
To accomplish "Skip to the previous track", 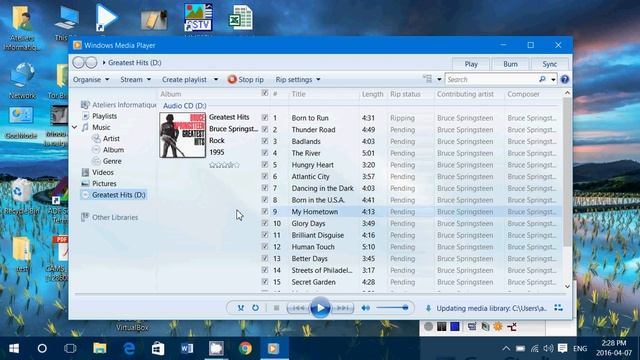I will [x=298, y=308].
